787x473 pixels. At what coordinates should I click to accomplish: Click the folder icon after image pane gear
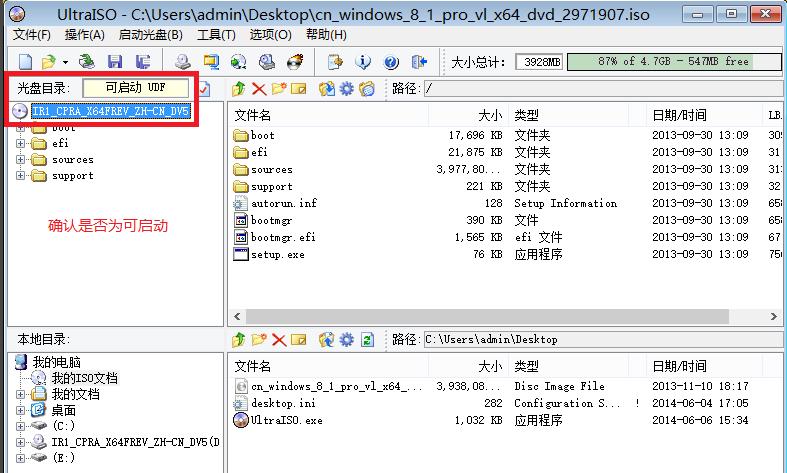point(367,89)
